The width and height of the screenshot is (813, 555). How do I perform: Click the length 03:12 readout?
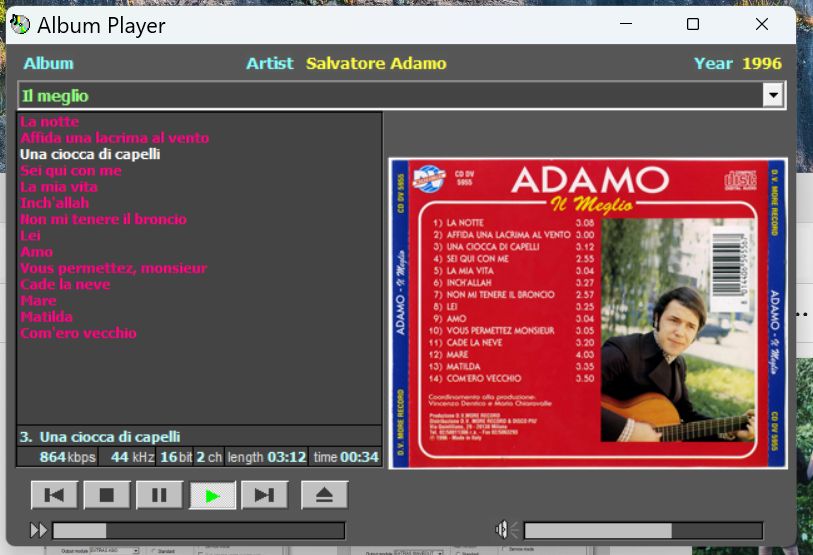click(x=267, y=457)
